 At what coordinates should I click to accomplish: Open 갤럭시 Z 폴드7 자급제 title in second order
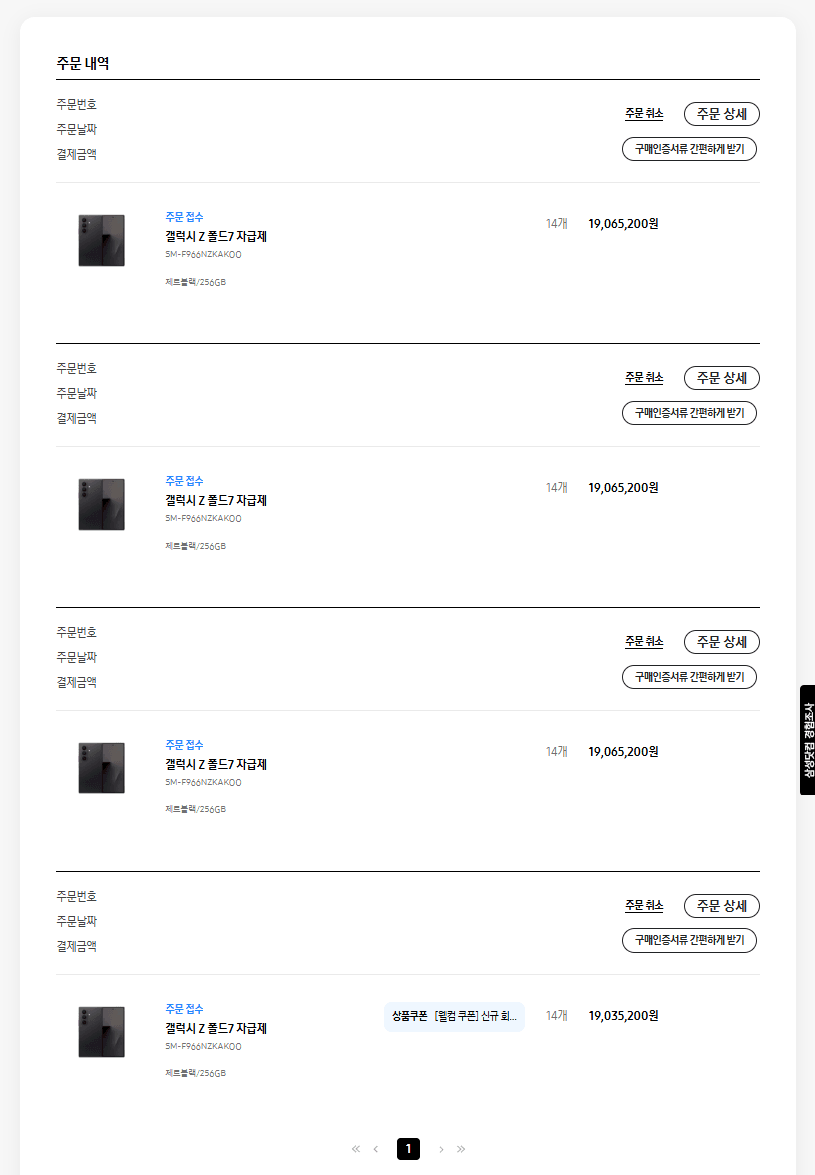pos(216,501)
